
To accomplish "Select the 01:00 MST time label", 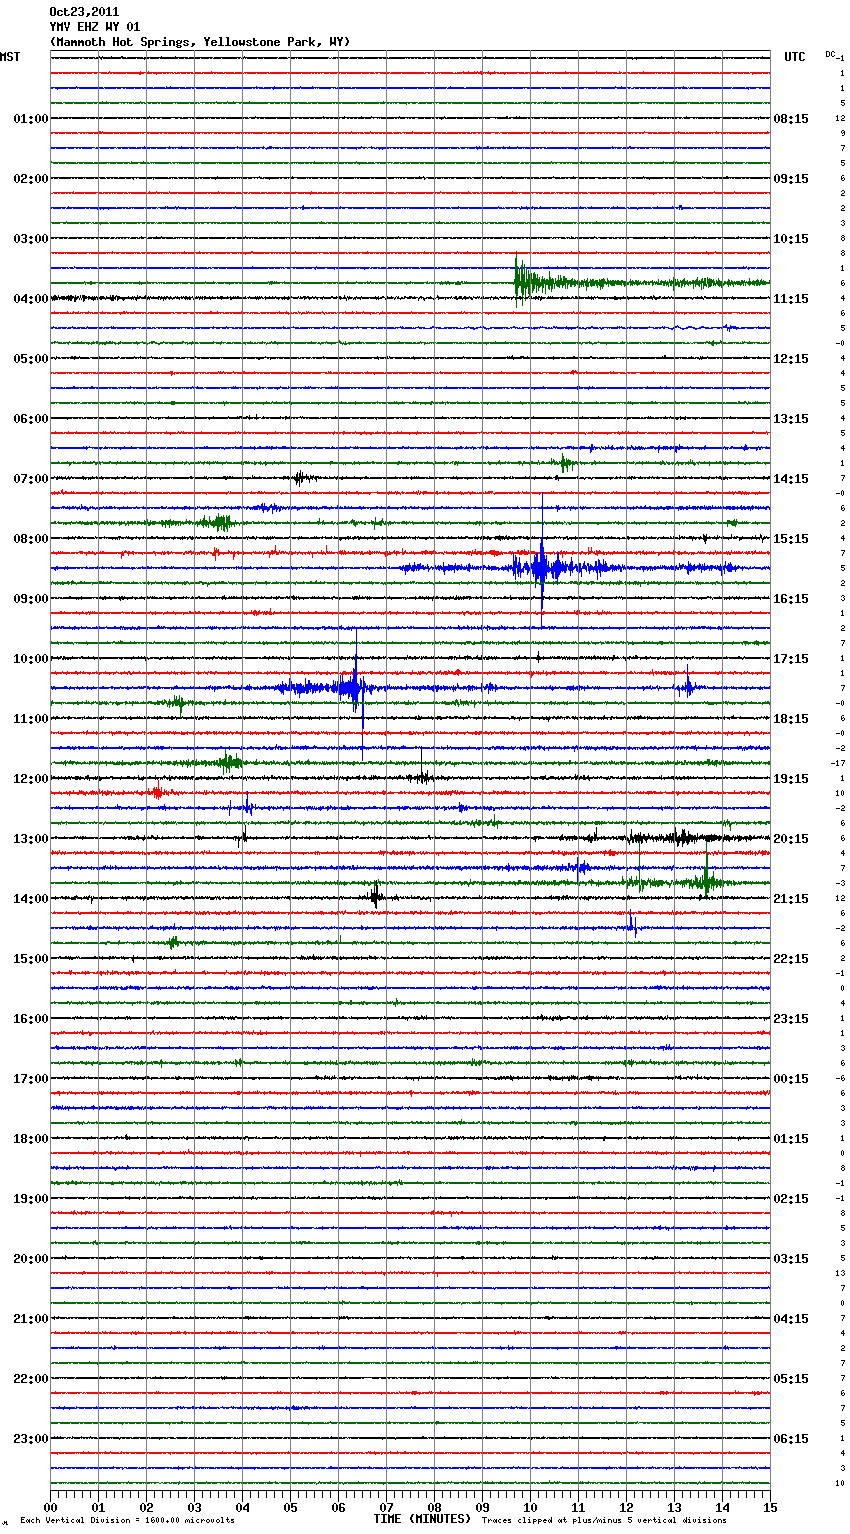I will [x=30, y=118].
